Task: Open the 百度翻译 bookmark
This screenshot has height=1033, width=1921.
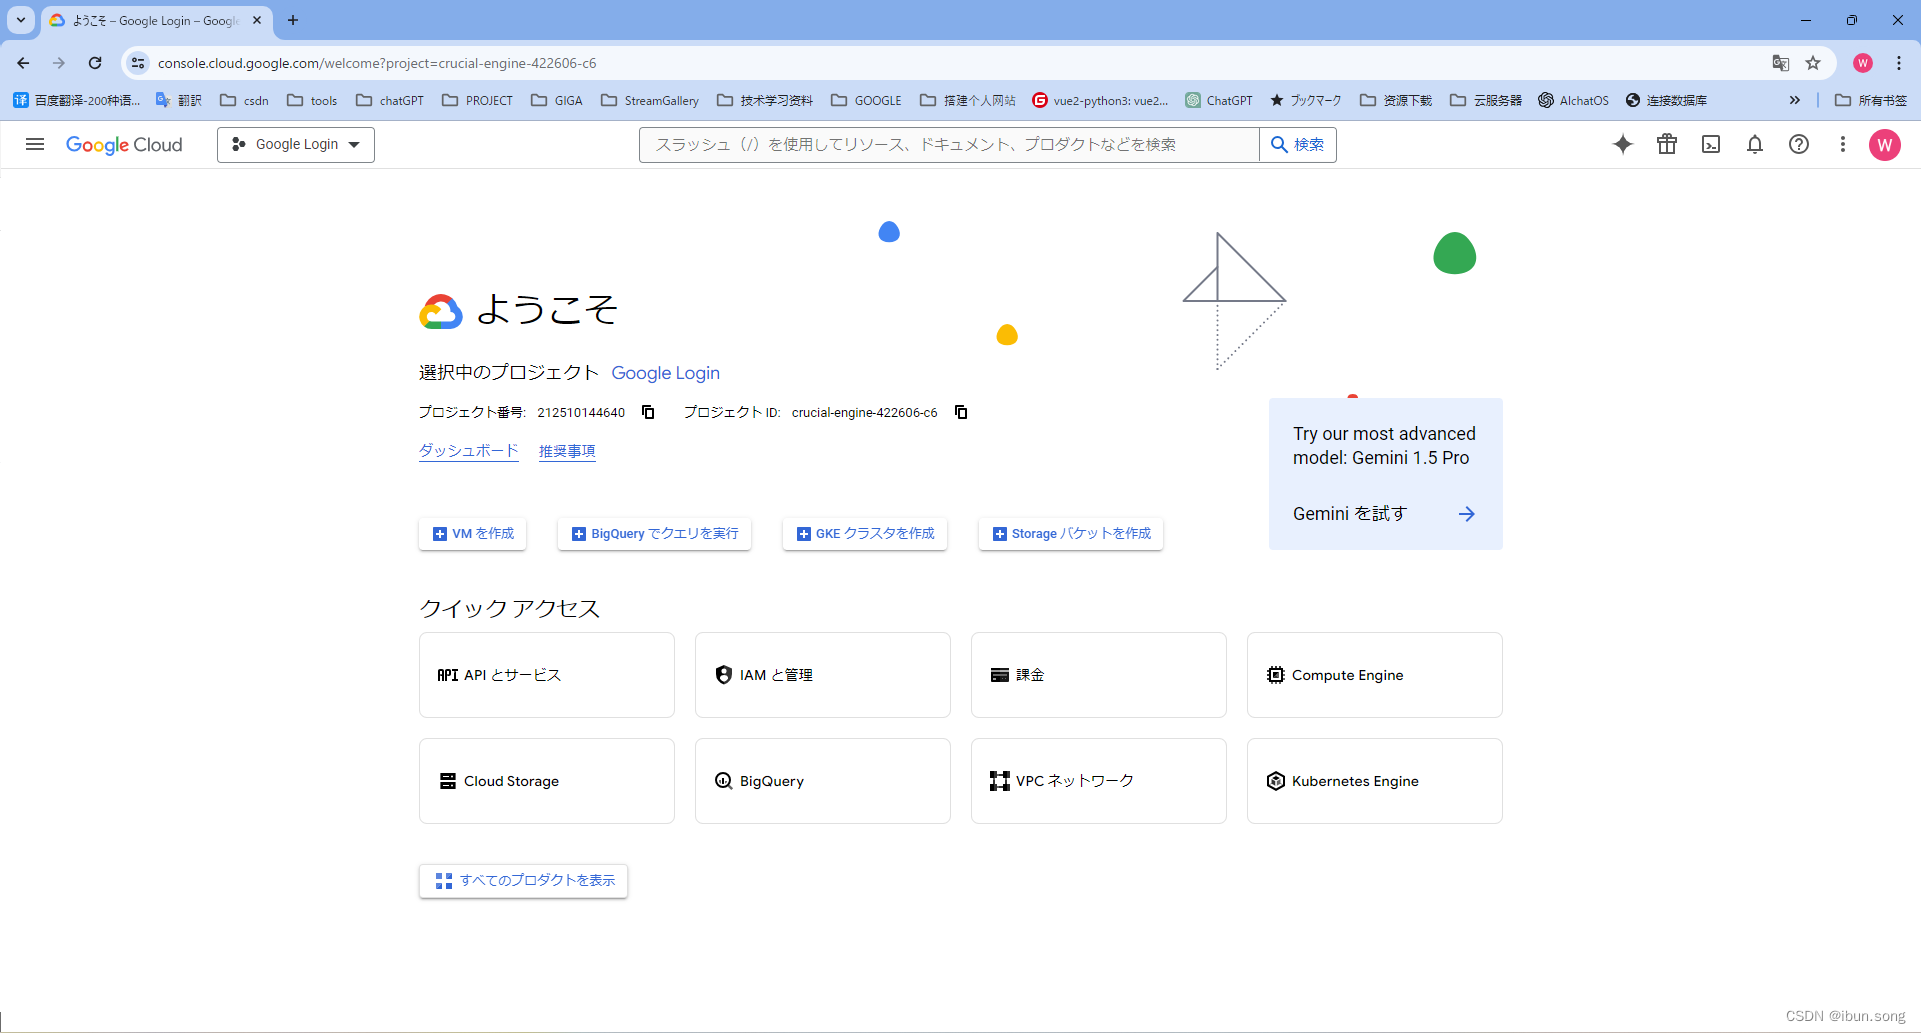Action: [x=76, y=100]
